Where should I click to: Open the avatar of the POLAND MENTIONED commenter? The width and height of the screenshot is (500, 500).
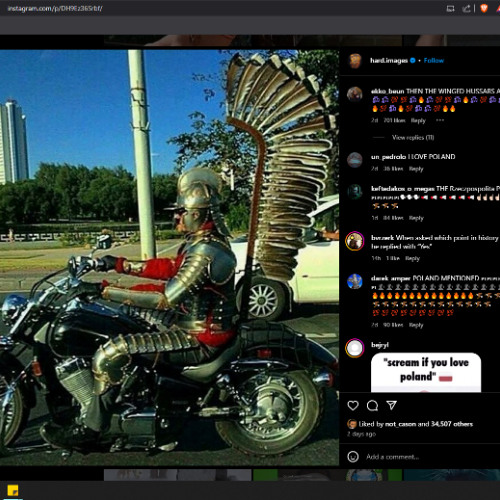click(355, 282)
